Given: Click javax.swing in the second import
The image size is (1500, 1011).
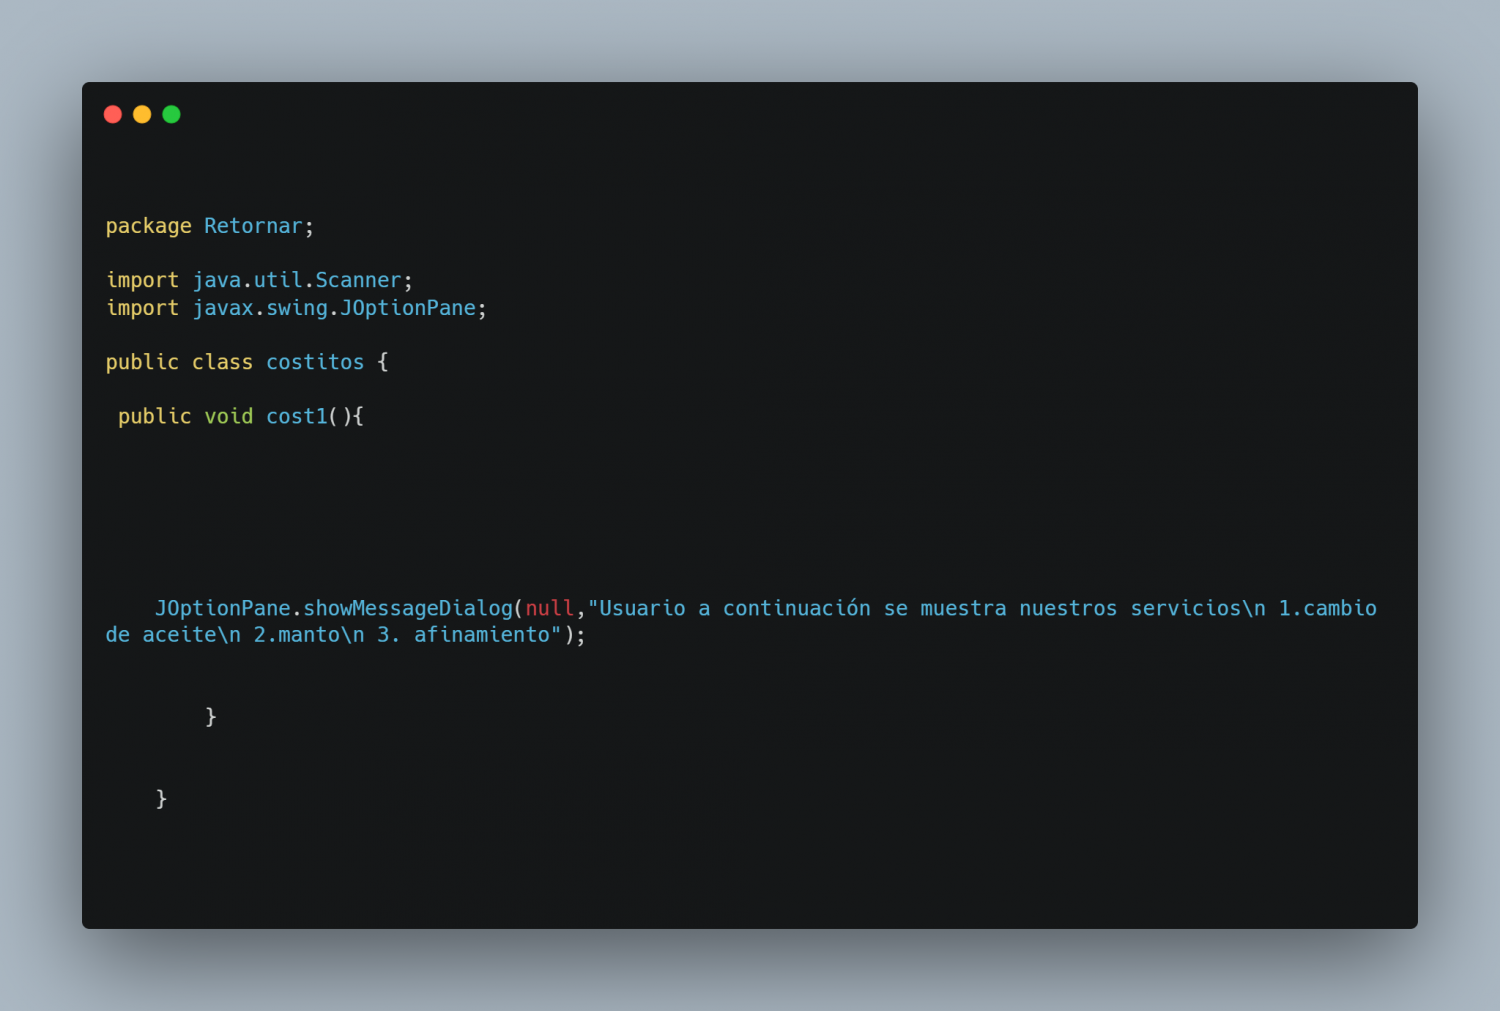Looking at the screenshot, I should [260, 308].
